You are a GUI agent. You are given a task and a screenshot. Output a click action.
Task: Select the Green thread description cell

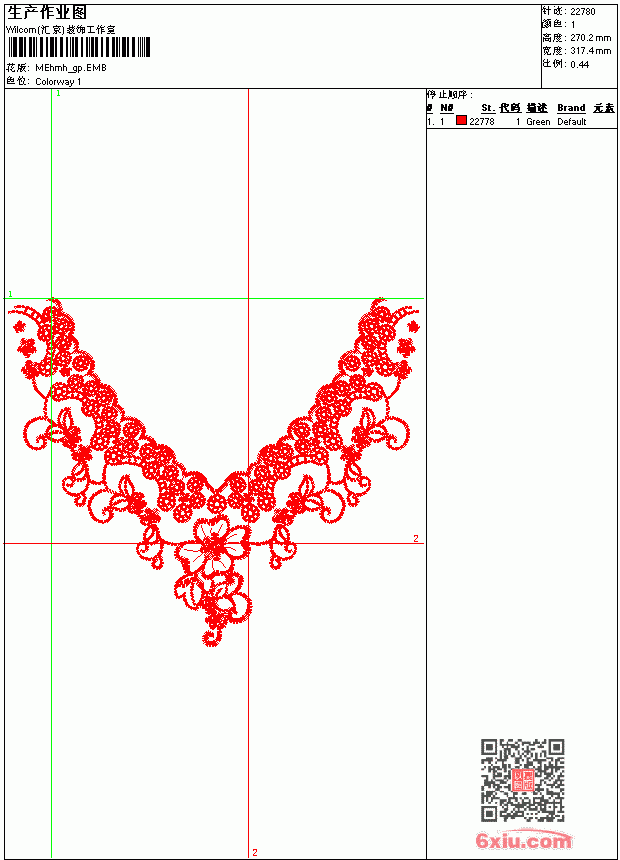(x=538, y=122)
